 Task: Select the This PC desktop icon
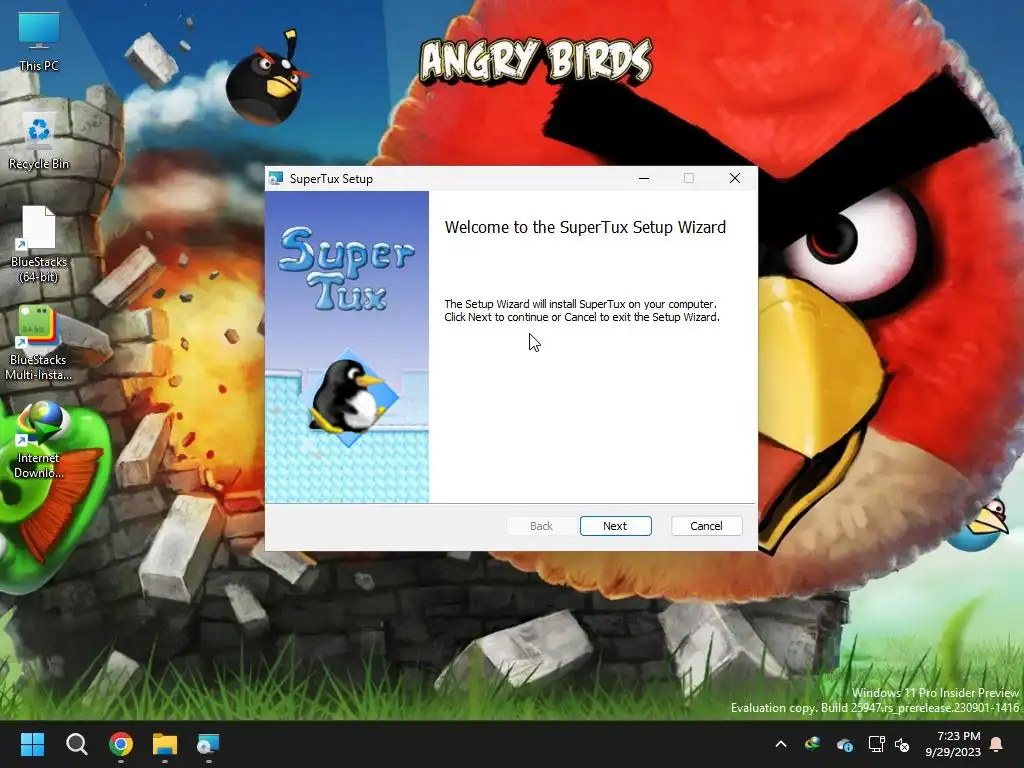tap(39, 42)
